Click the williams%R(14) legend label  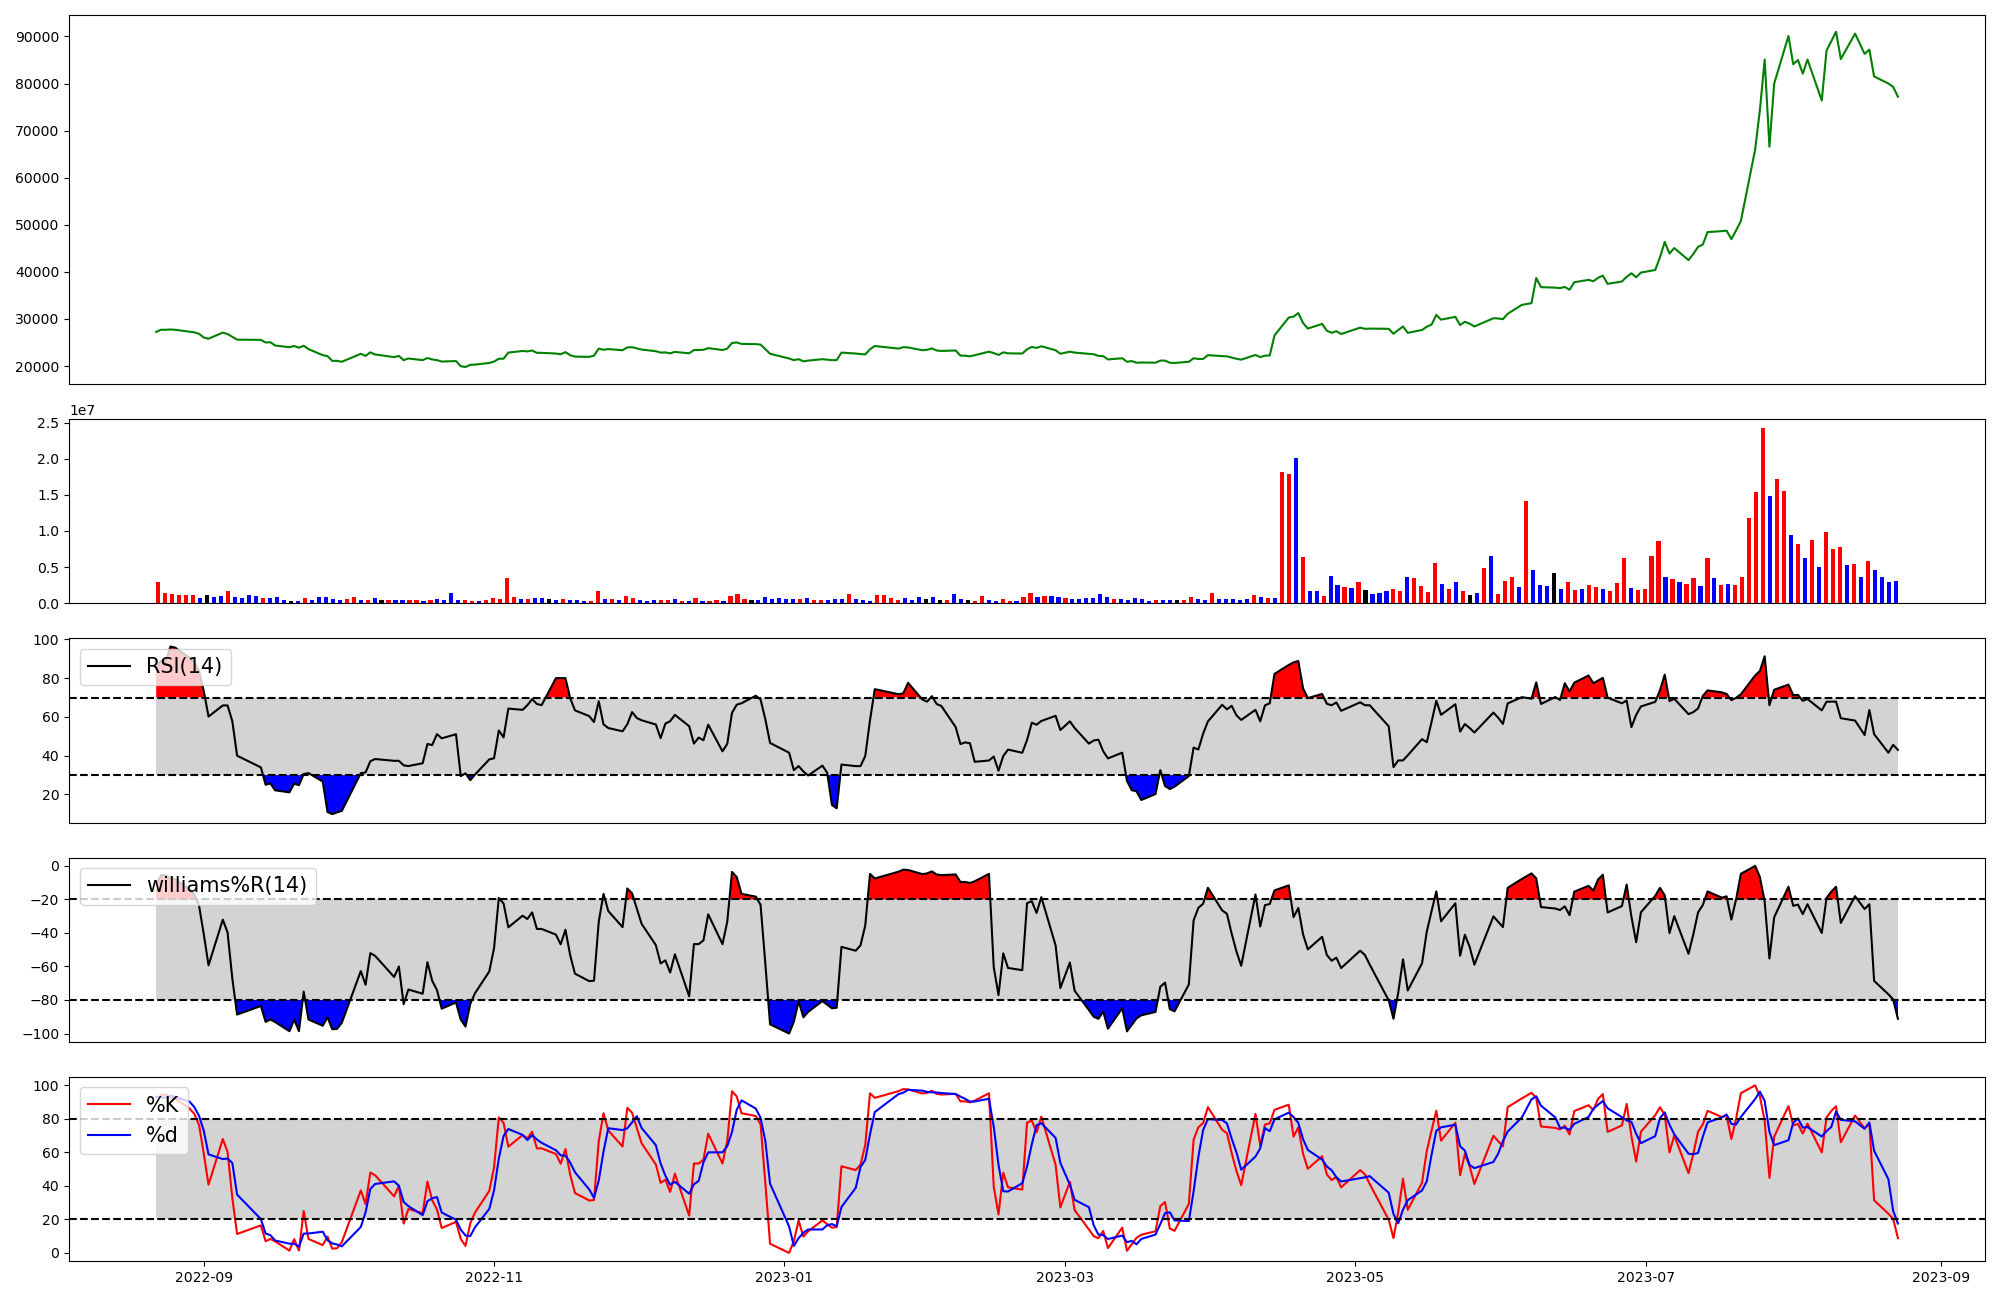click(226, 885)
